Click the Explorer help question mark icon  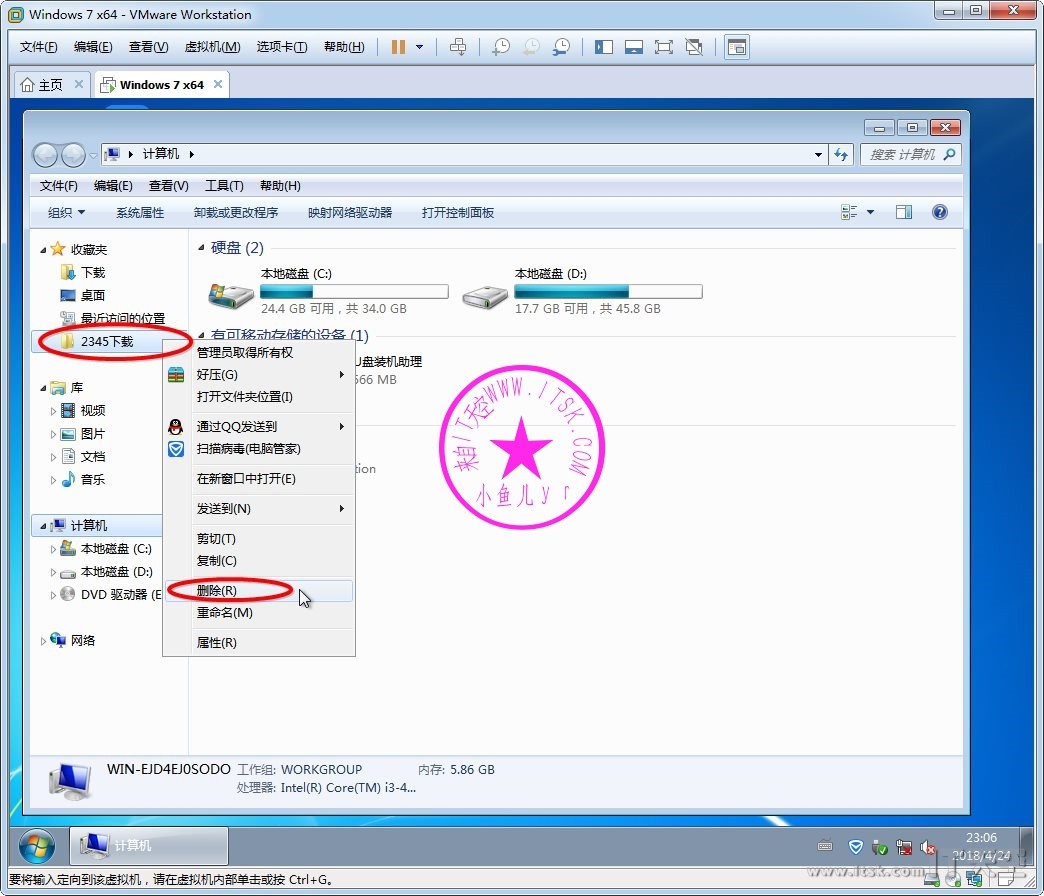tap(939, 212)
